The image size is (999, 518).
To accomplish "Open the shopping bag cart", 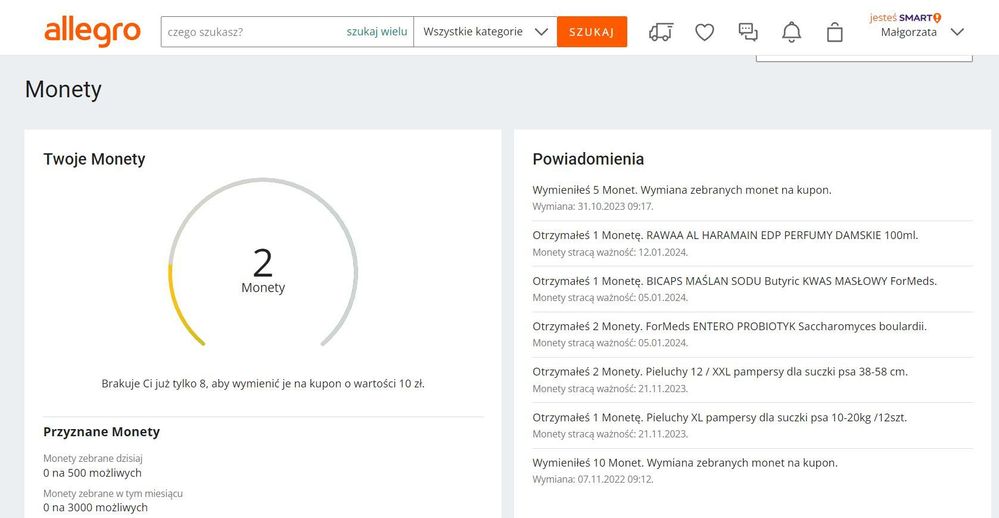I will [835, 32].
